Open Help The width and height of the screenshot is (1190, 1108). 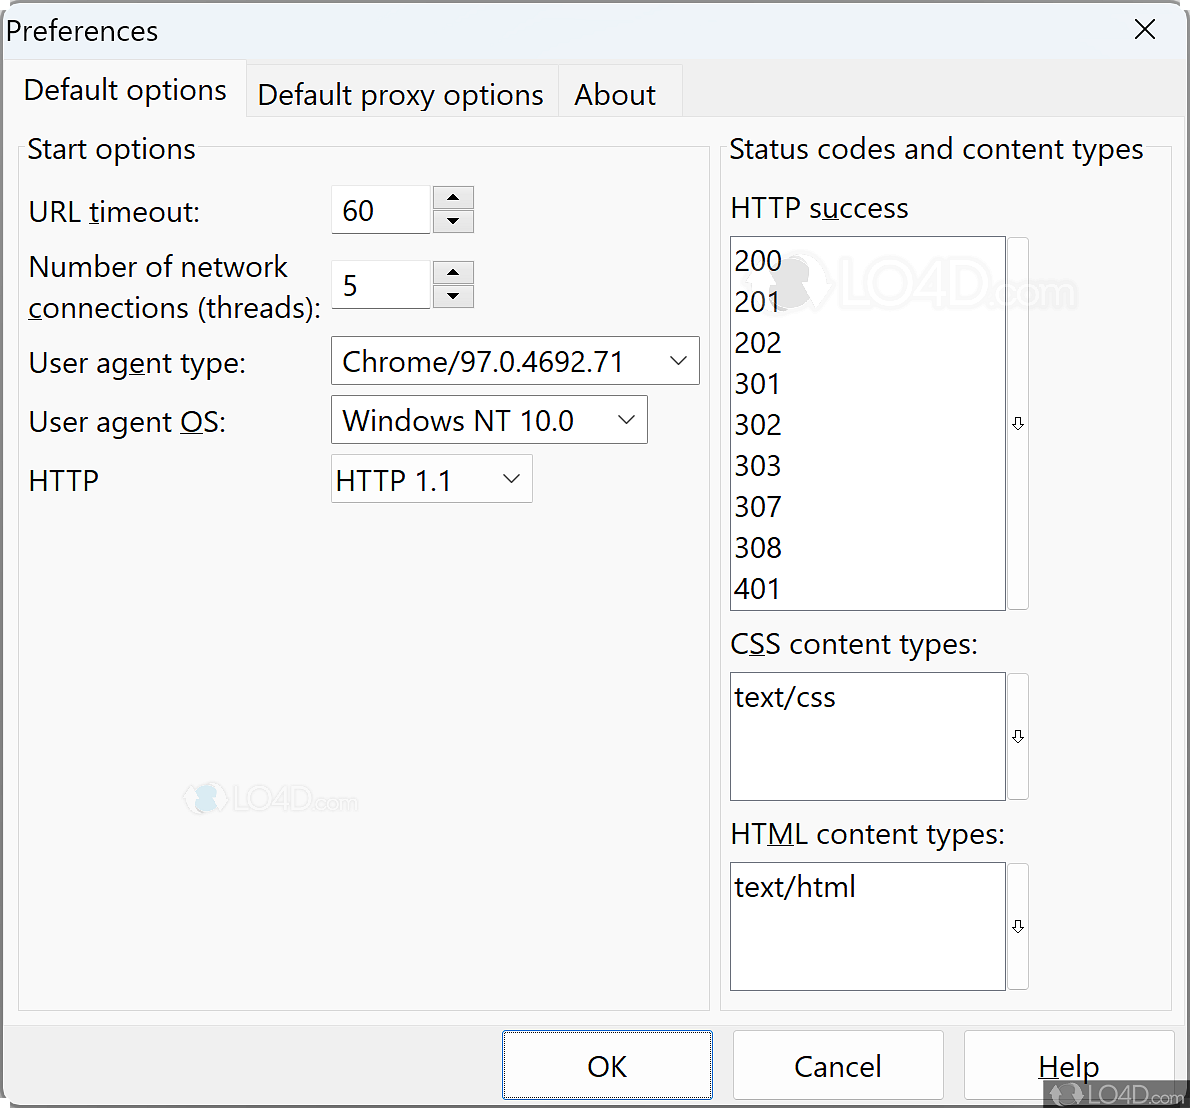[x=1068, y=1065]
